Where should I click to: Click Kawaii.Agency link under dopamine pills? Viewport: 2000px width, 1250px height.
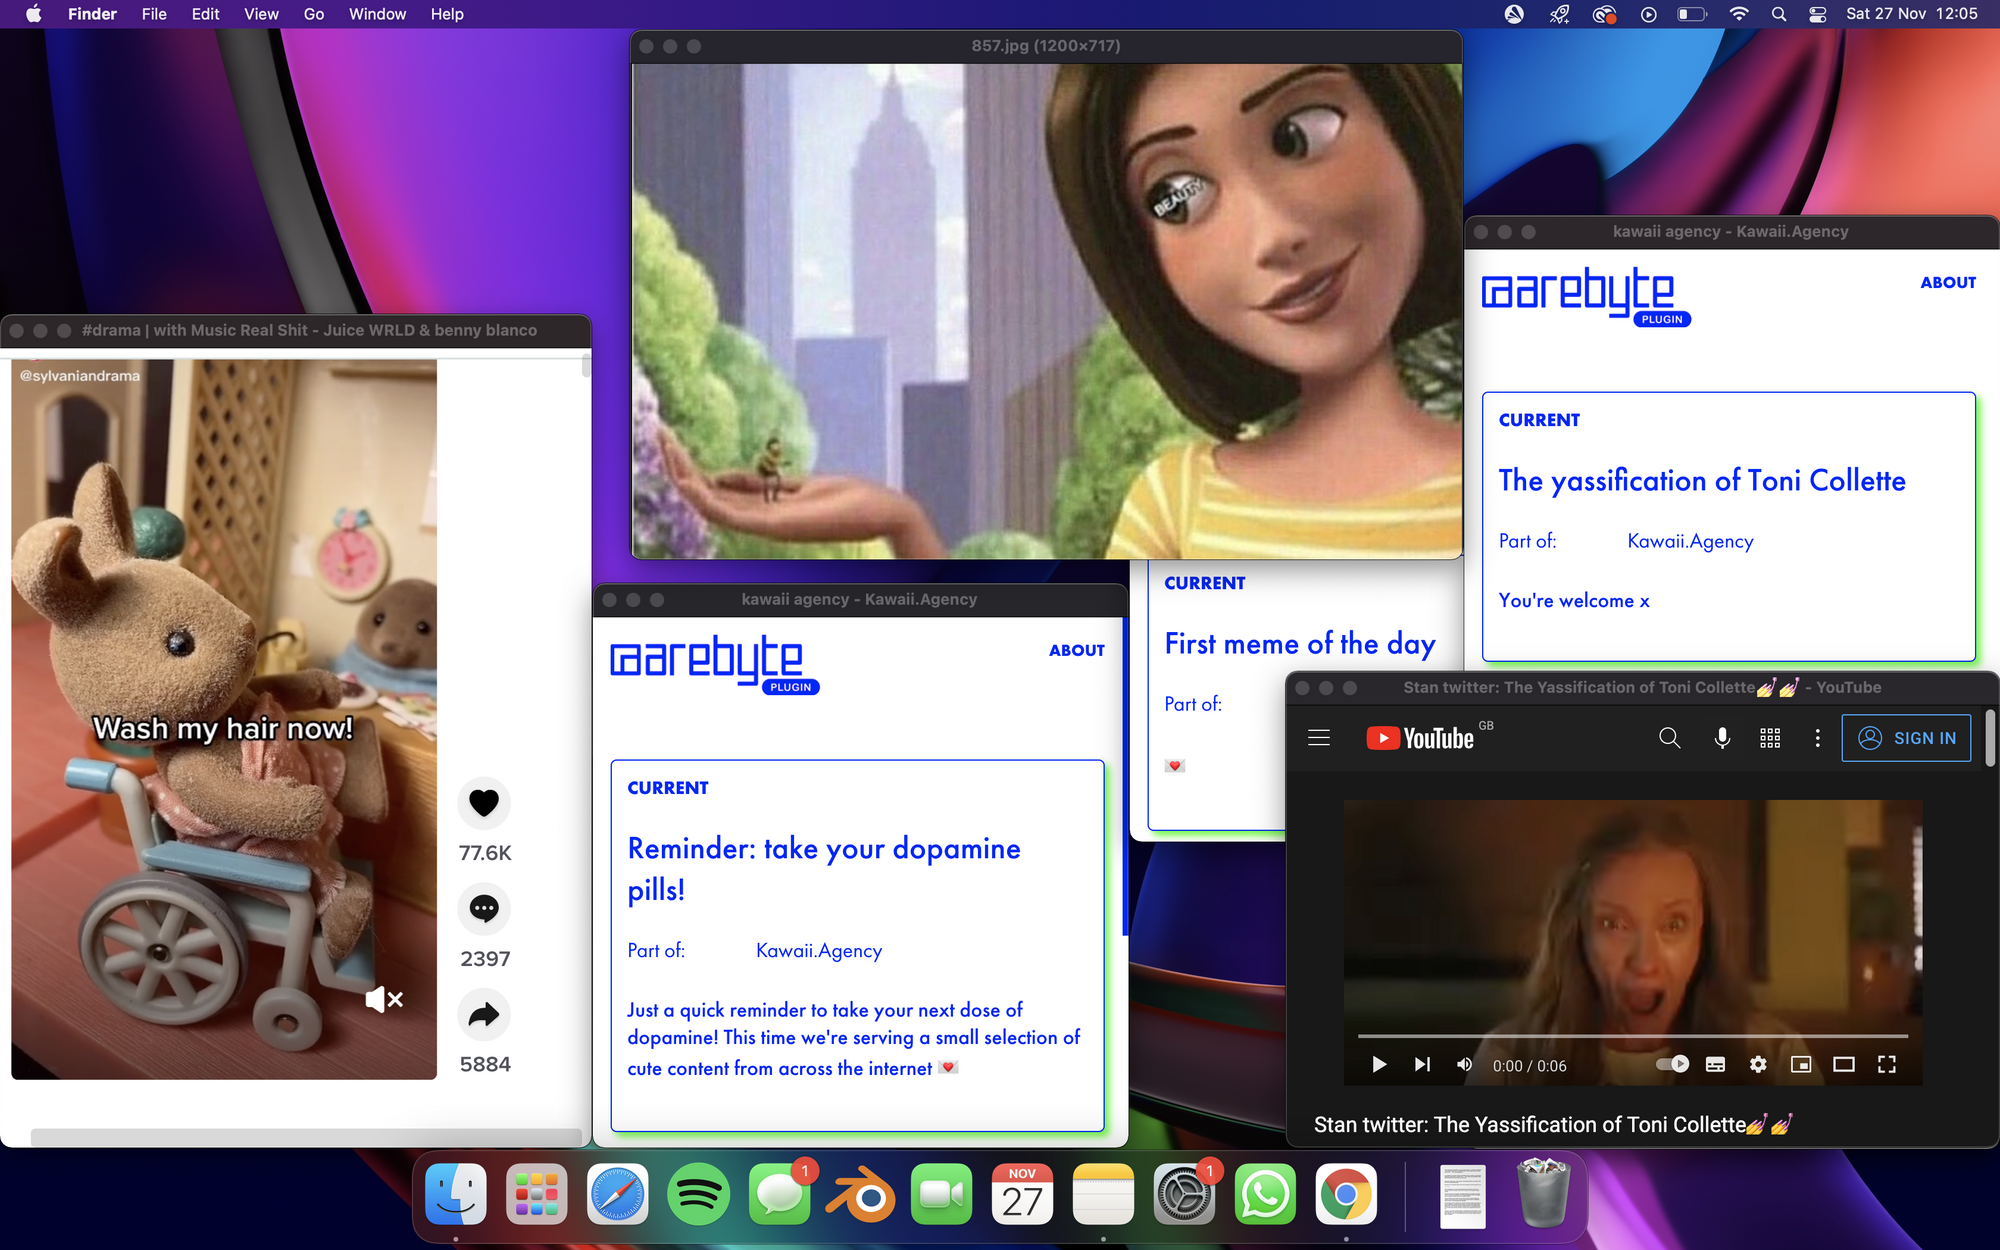coord(819,950)
